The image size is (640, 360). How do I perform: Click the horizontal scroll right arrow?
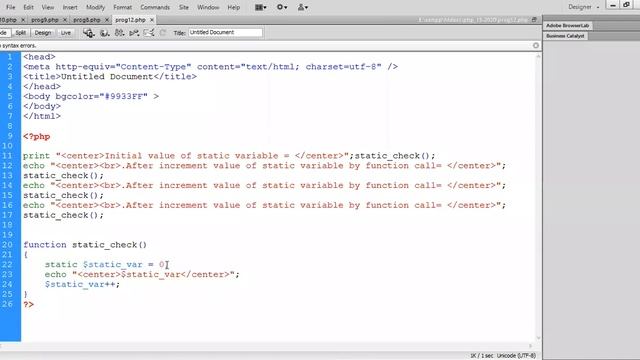click(x=531, y=346)
